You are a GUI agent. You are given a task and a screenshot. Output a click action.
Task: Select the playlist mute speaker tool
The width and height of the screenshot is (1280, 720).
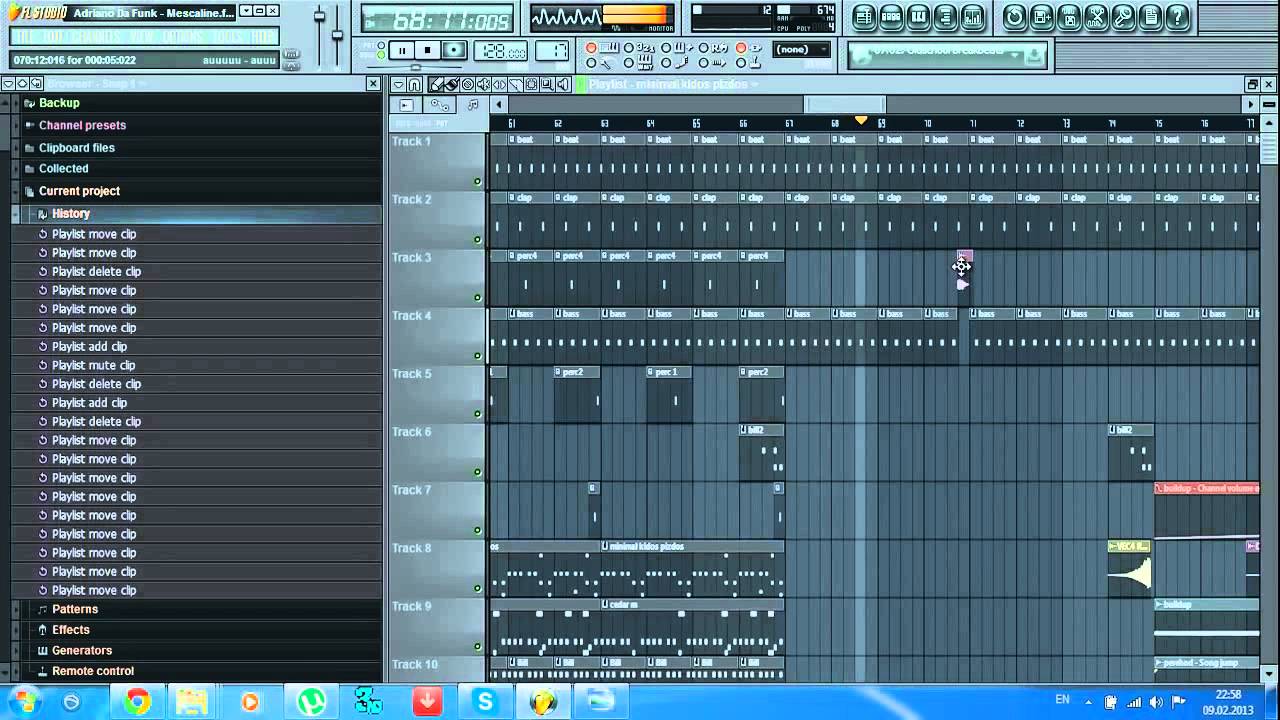(485, 85)
